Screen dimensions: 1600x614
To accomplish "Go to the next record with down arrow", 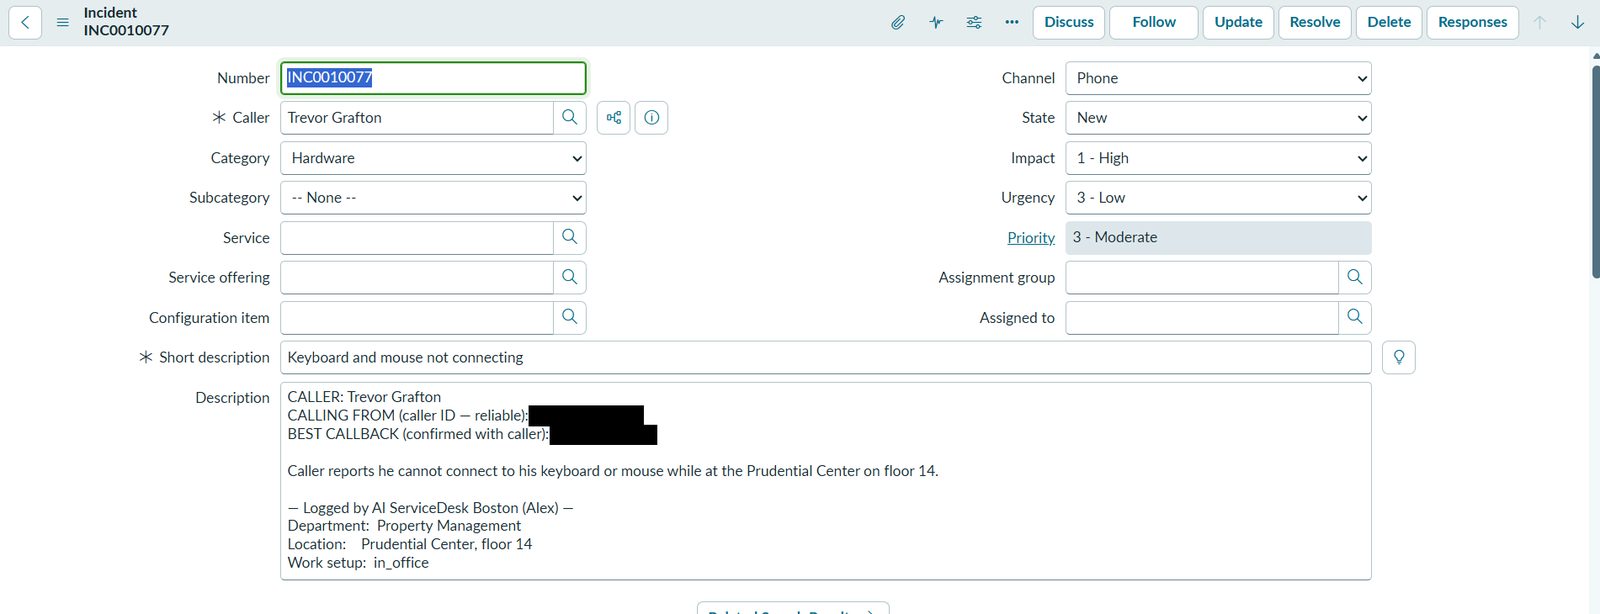I will pos(1578,22).
